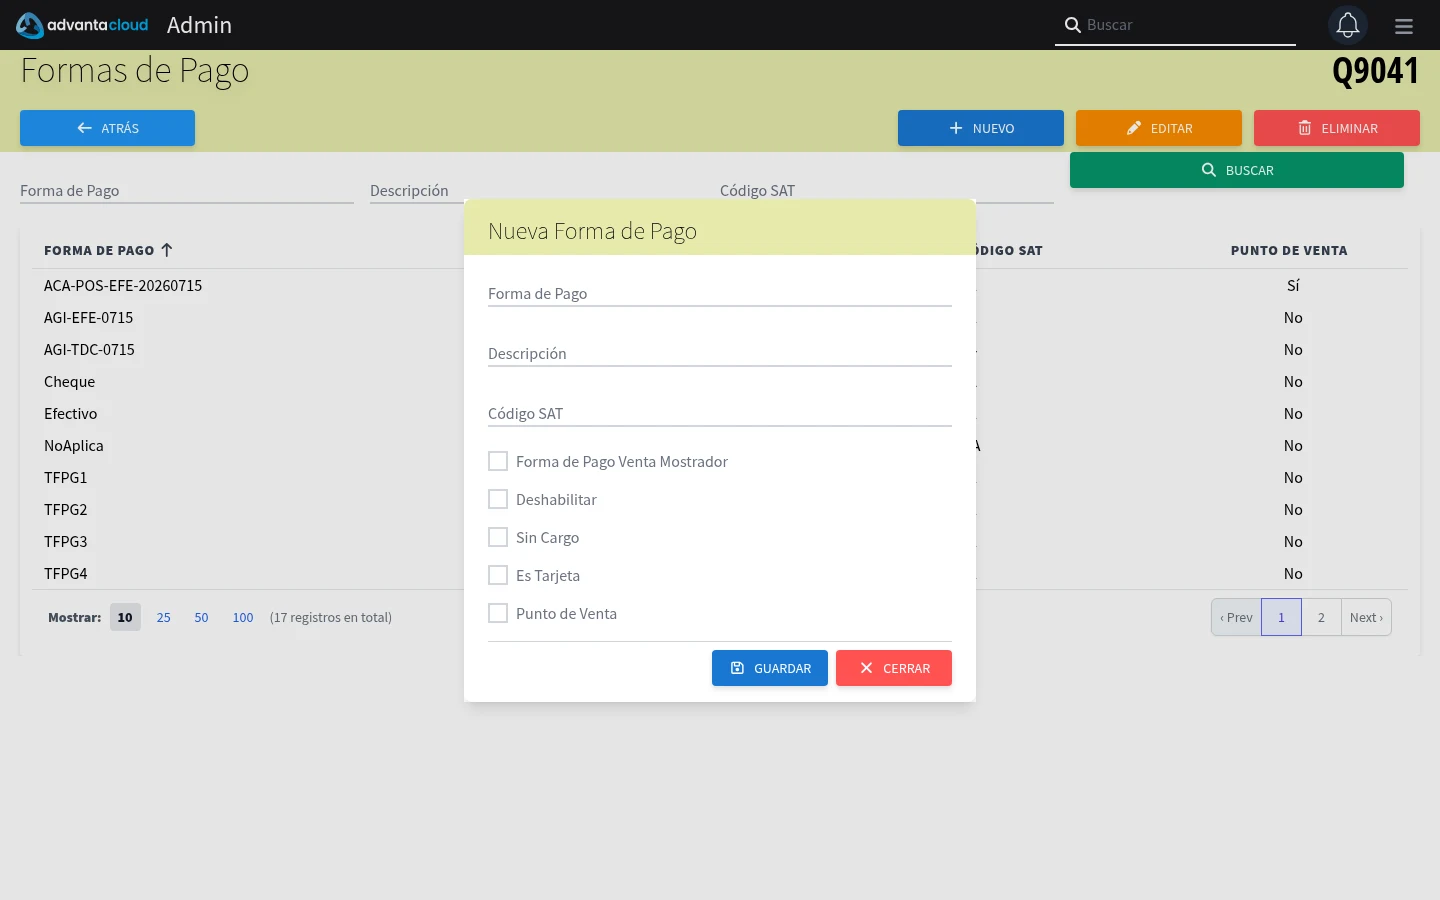Show 25 records per page

pos(164,618)
